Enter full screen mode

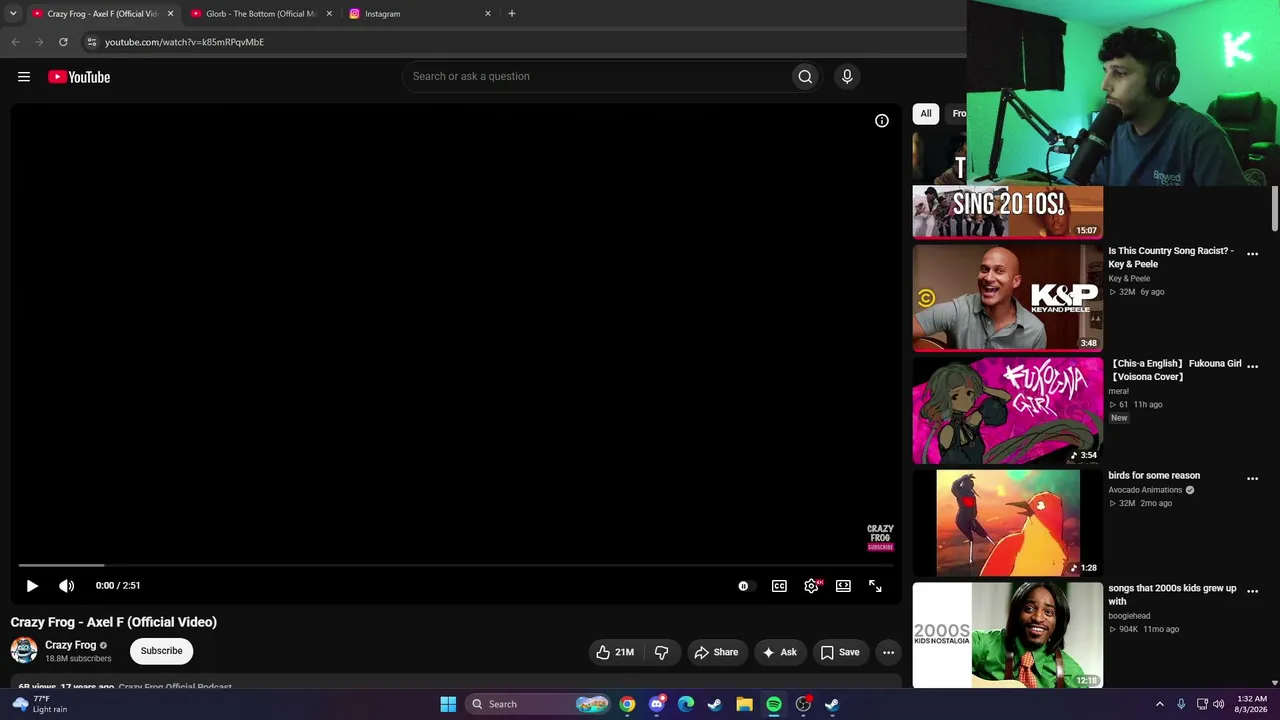tap(875, 586)
